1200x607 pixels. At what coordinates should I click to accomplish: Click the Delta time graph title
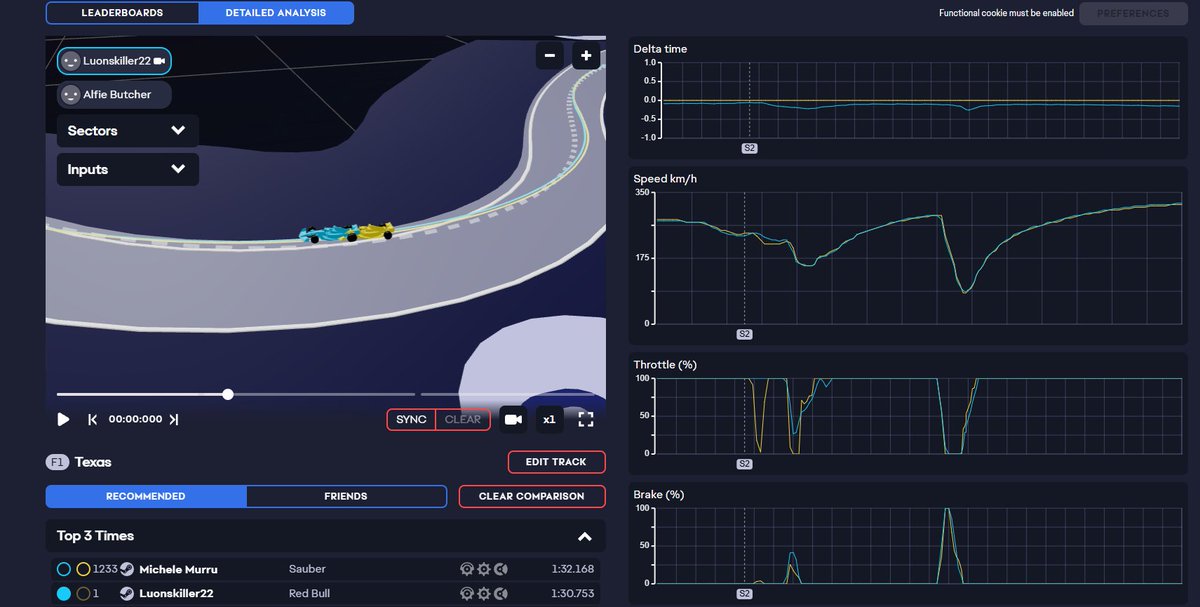(660, 49)
